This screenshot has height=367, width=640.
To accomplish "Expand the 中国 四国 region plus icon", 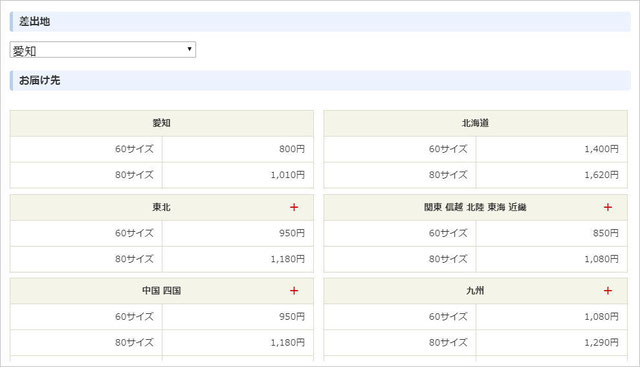I will click(x=294, y=291).
